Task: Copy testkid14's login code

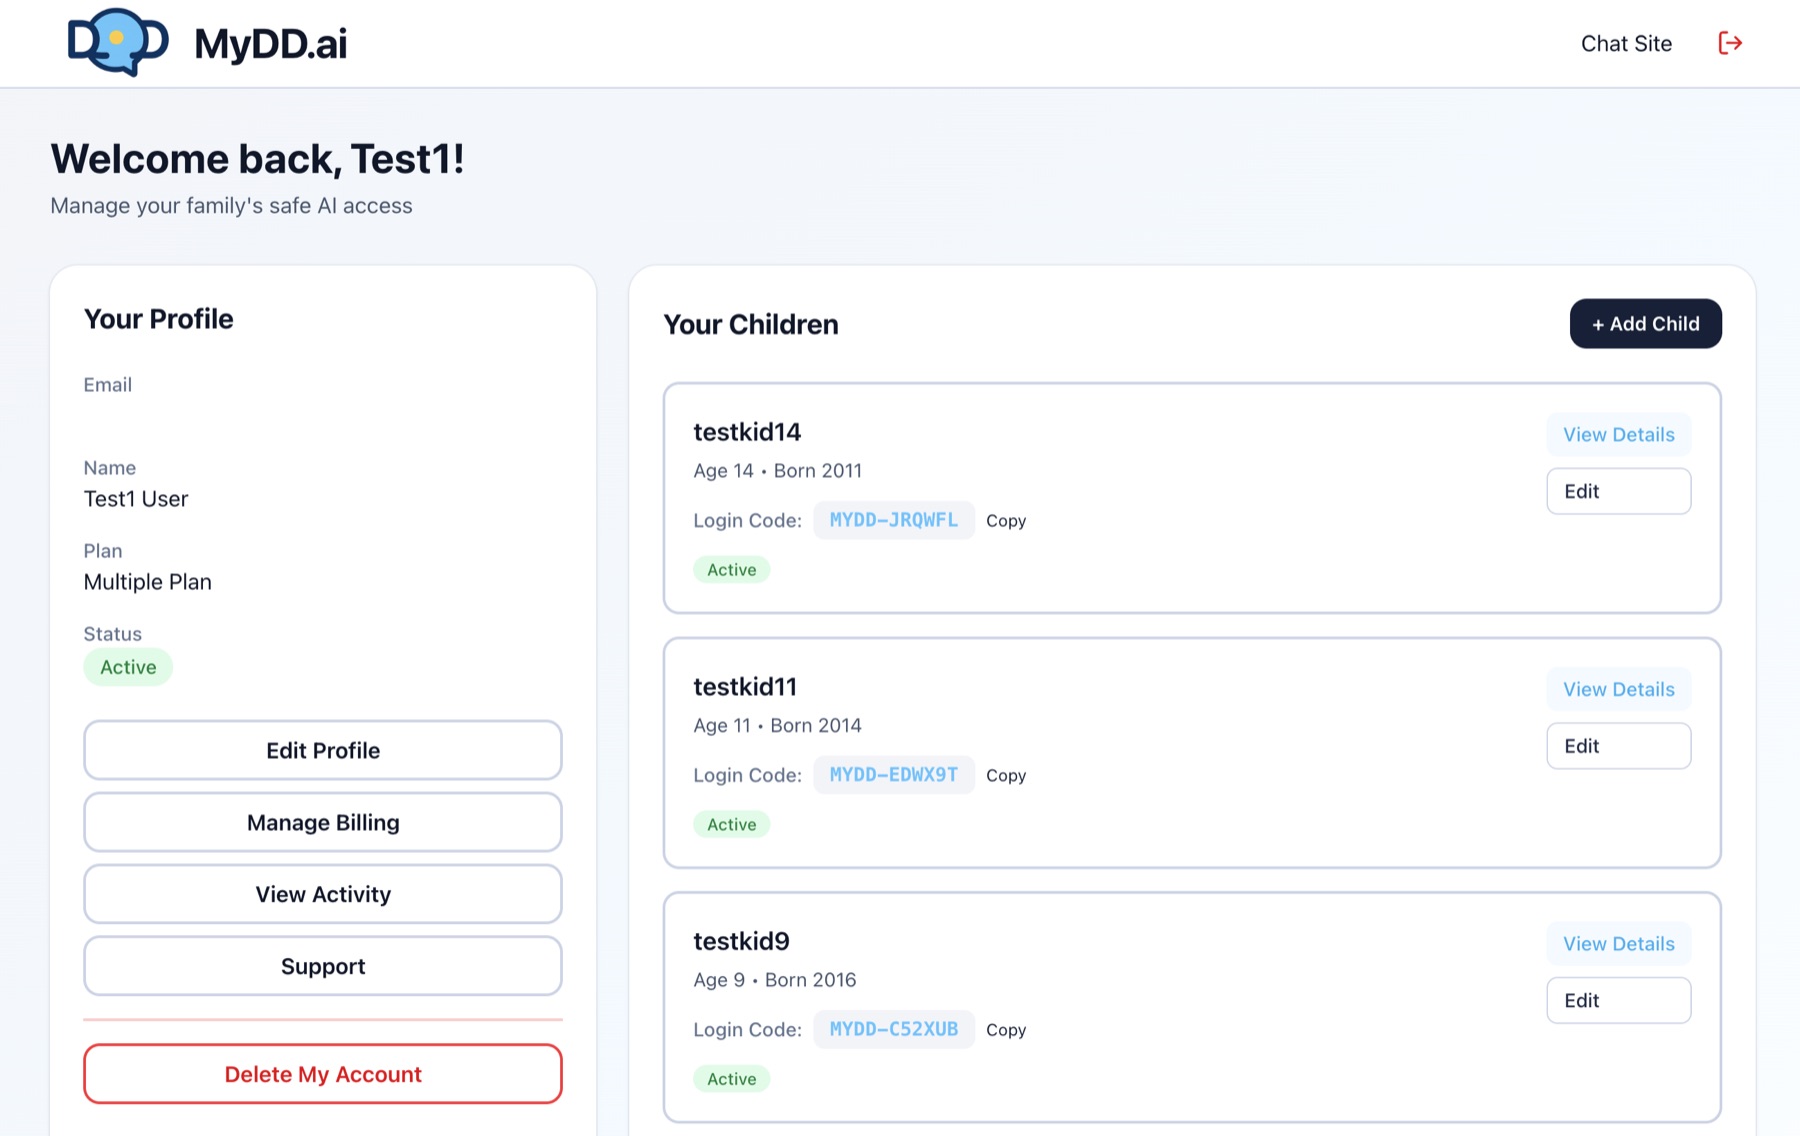Action: (1006, 520)
